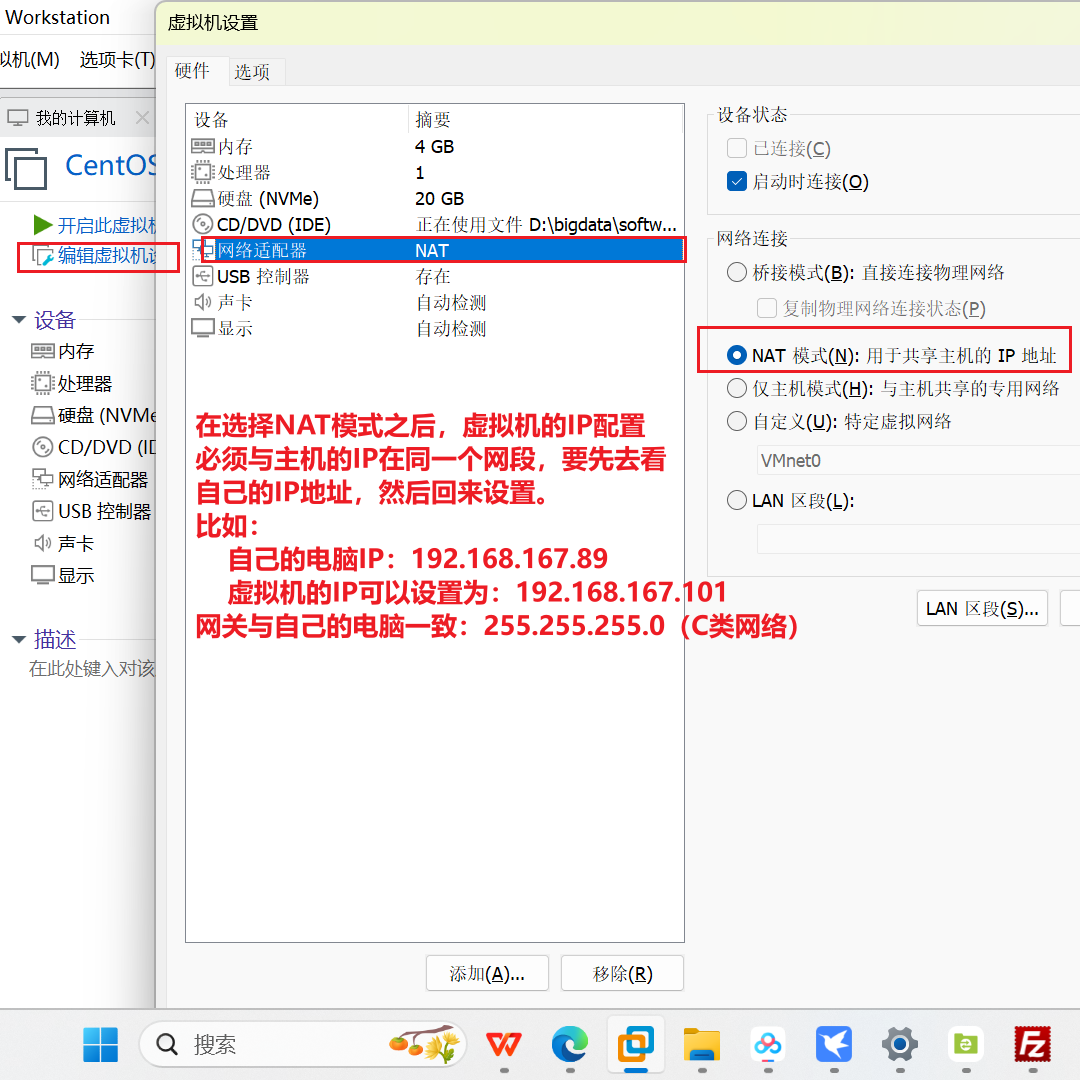Screen dimensions: 1080x1080
Task: Click the blue bird app icon in the taskbar
Action: [834, 1044]
